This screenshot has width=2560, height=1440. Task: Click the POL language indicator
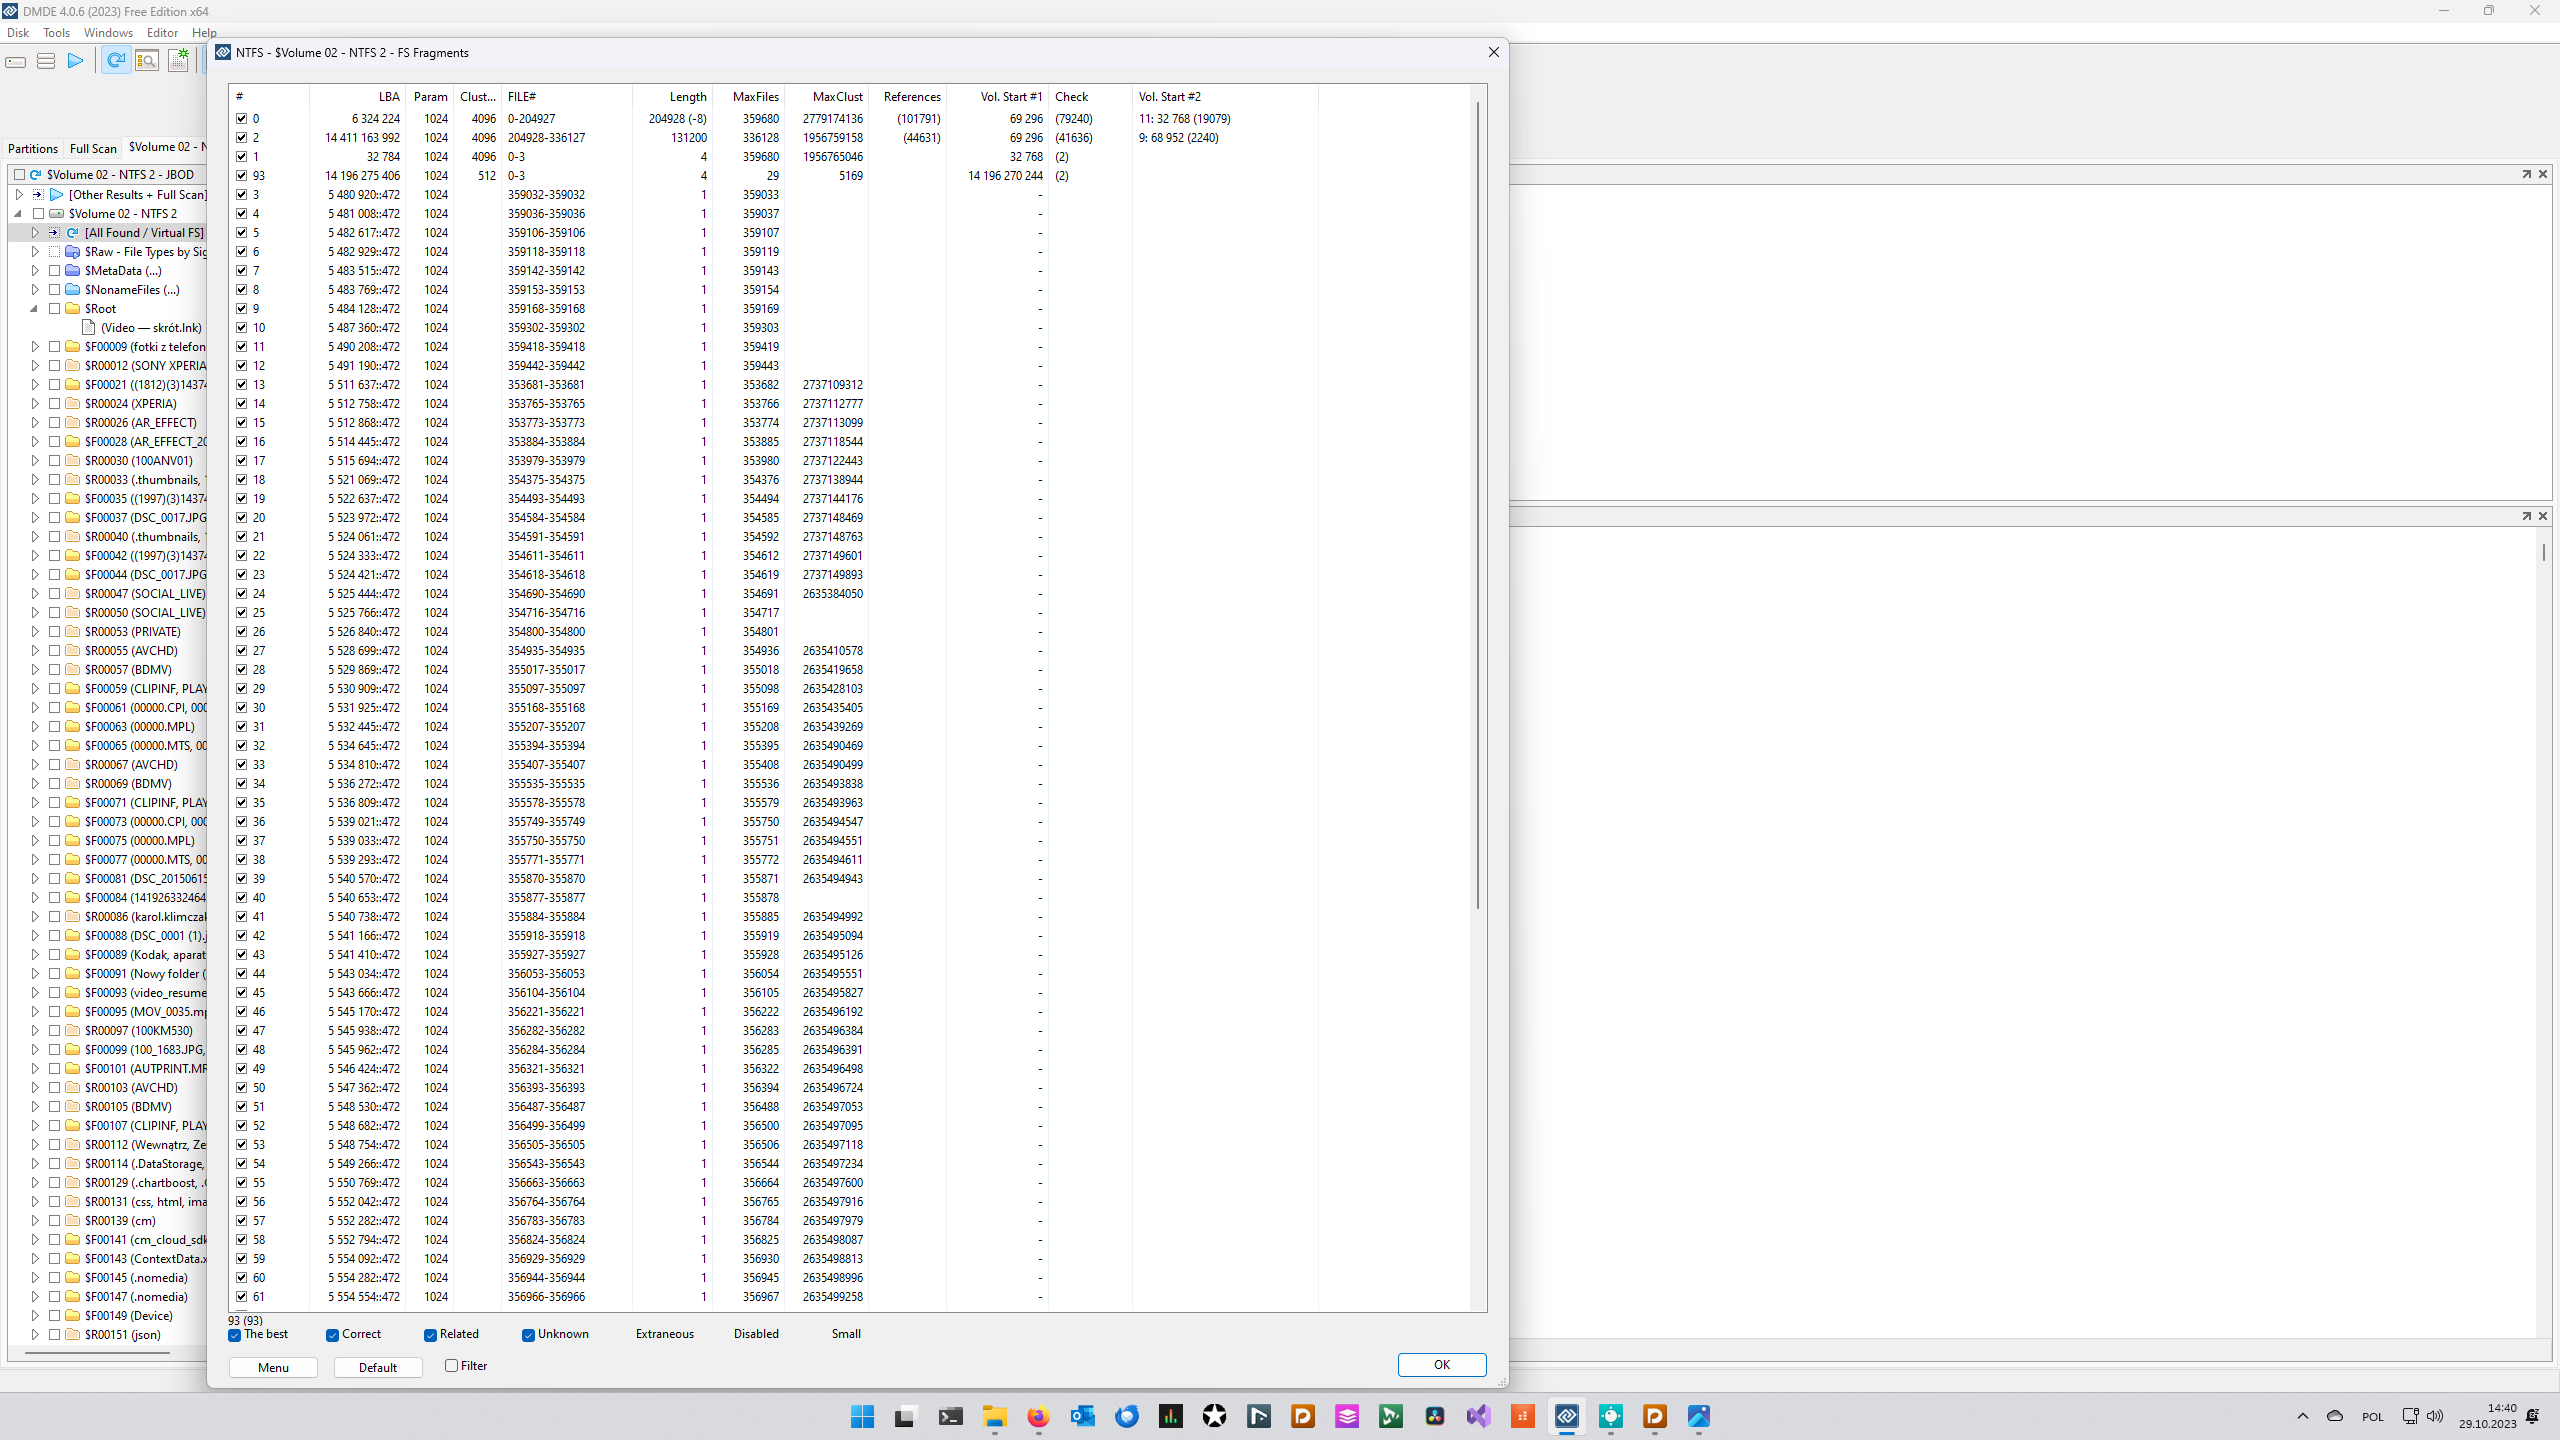pos(2373,1417)
